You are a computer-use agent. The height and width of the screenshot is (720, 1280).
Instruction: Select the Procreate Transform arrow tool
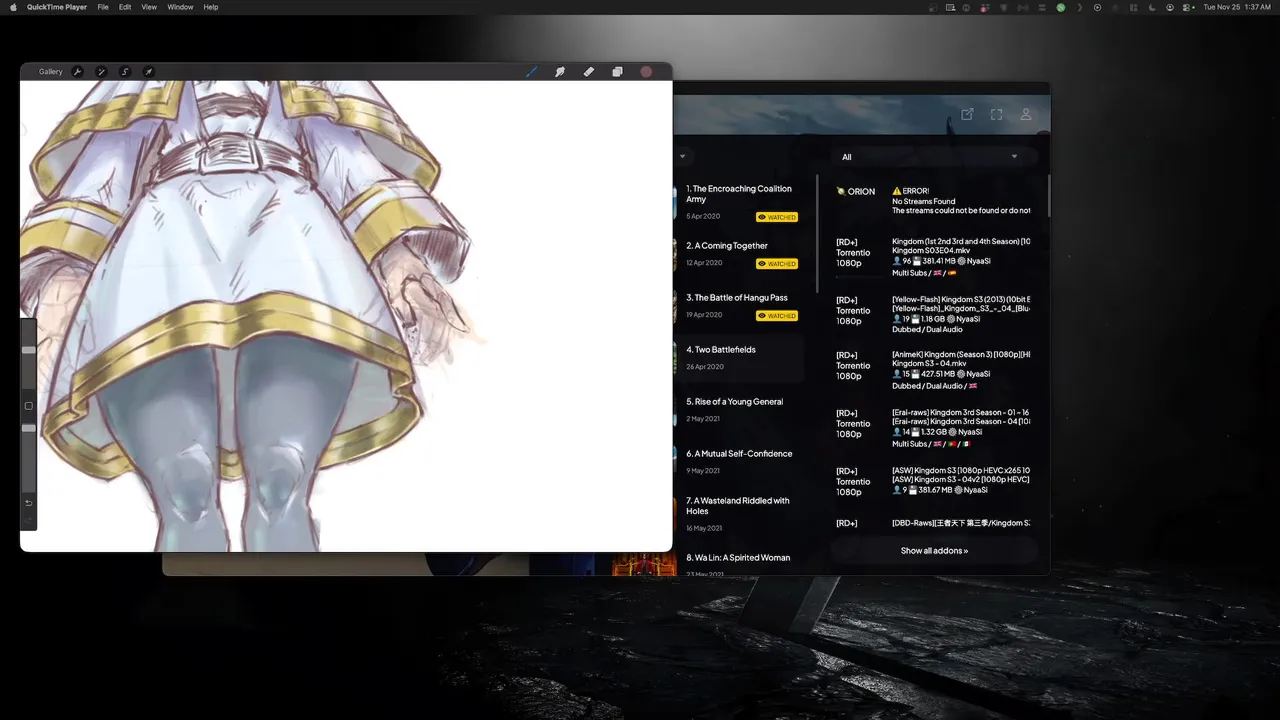point(148,72)
